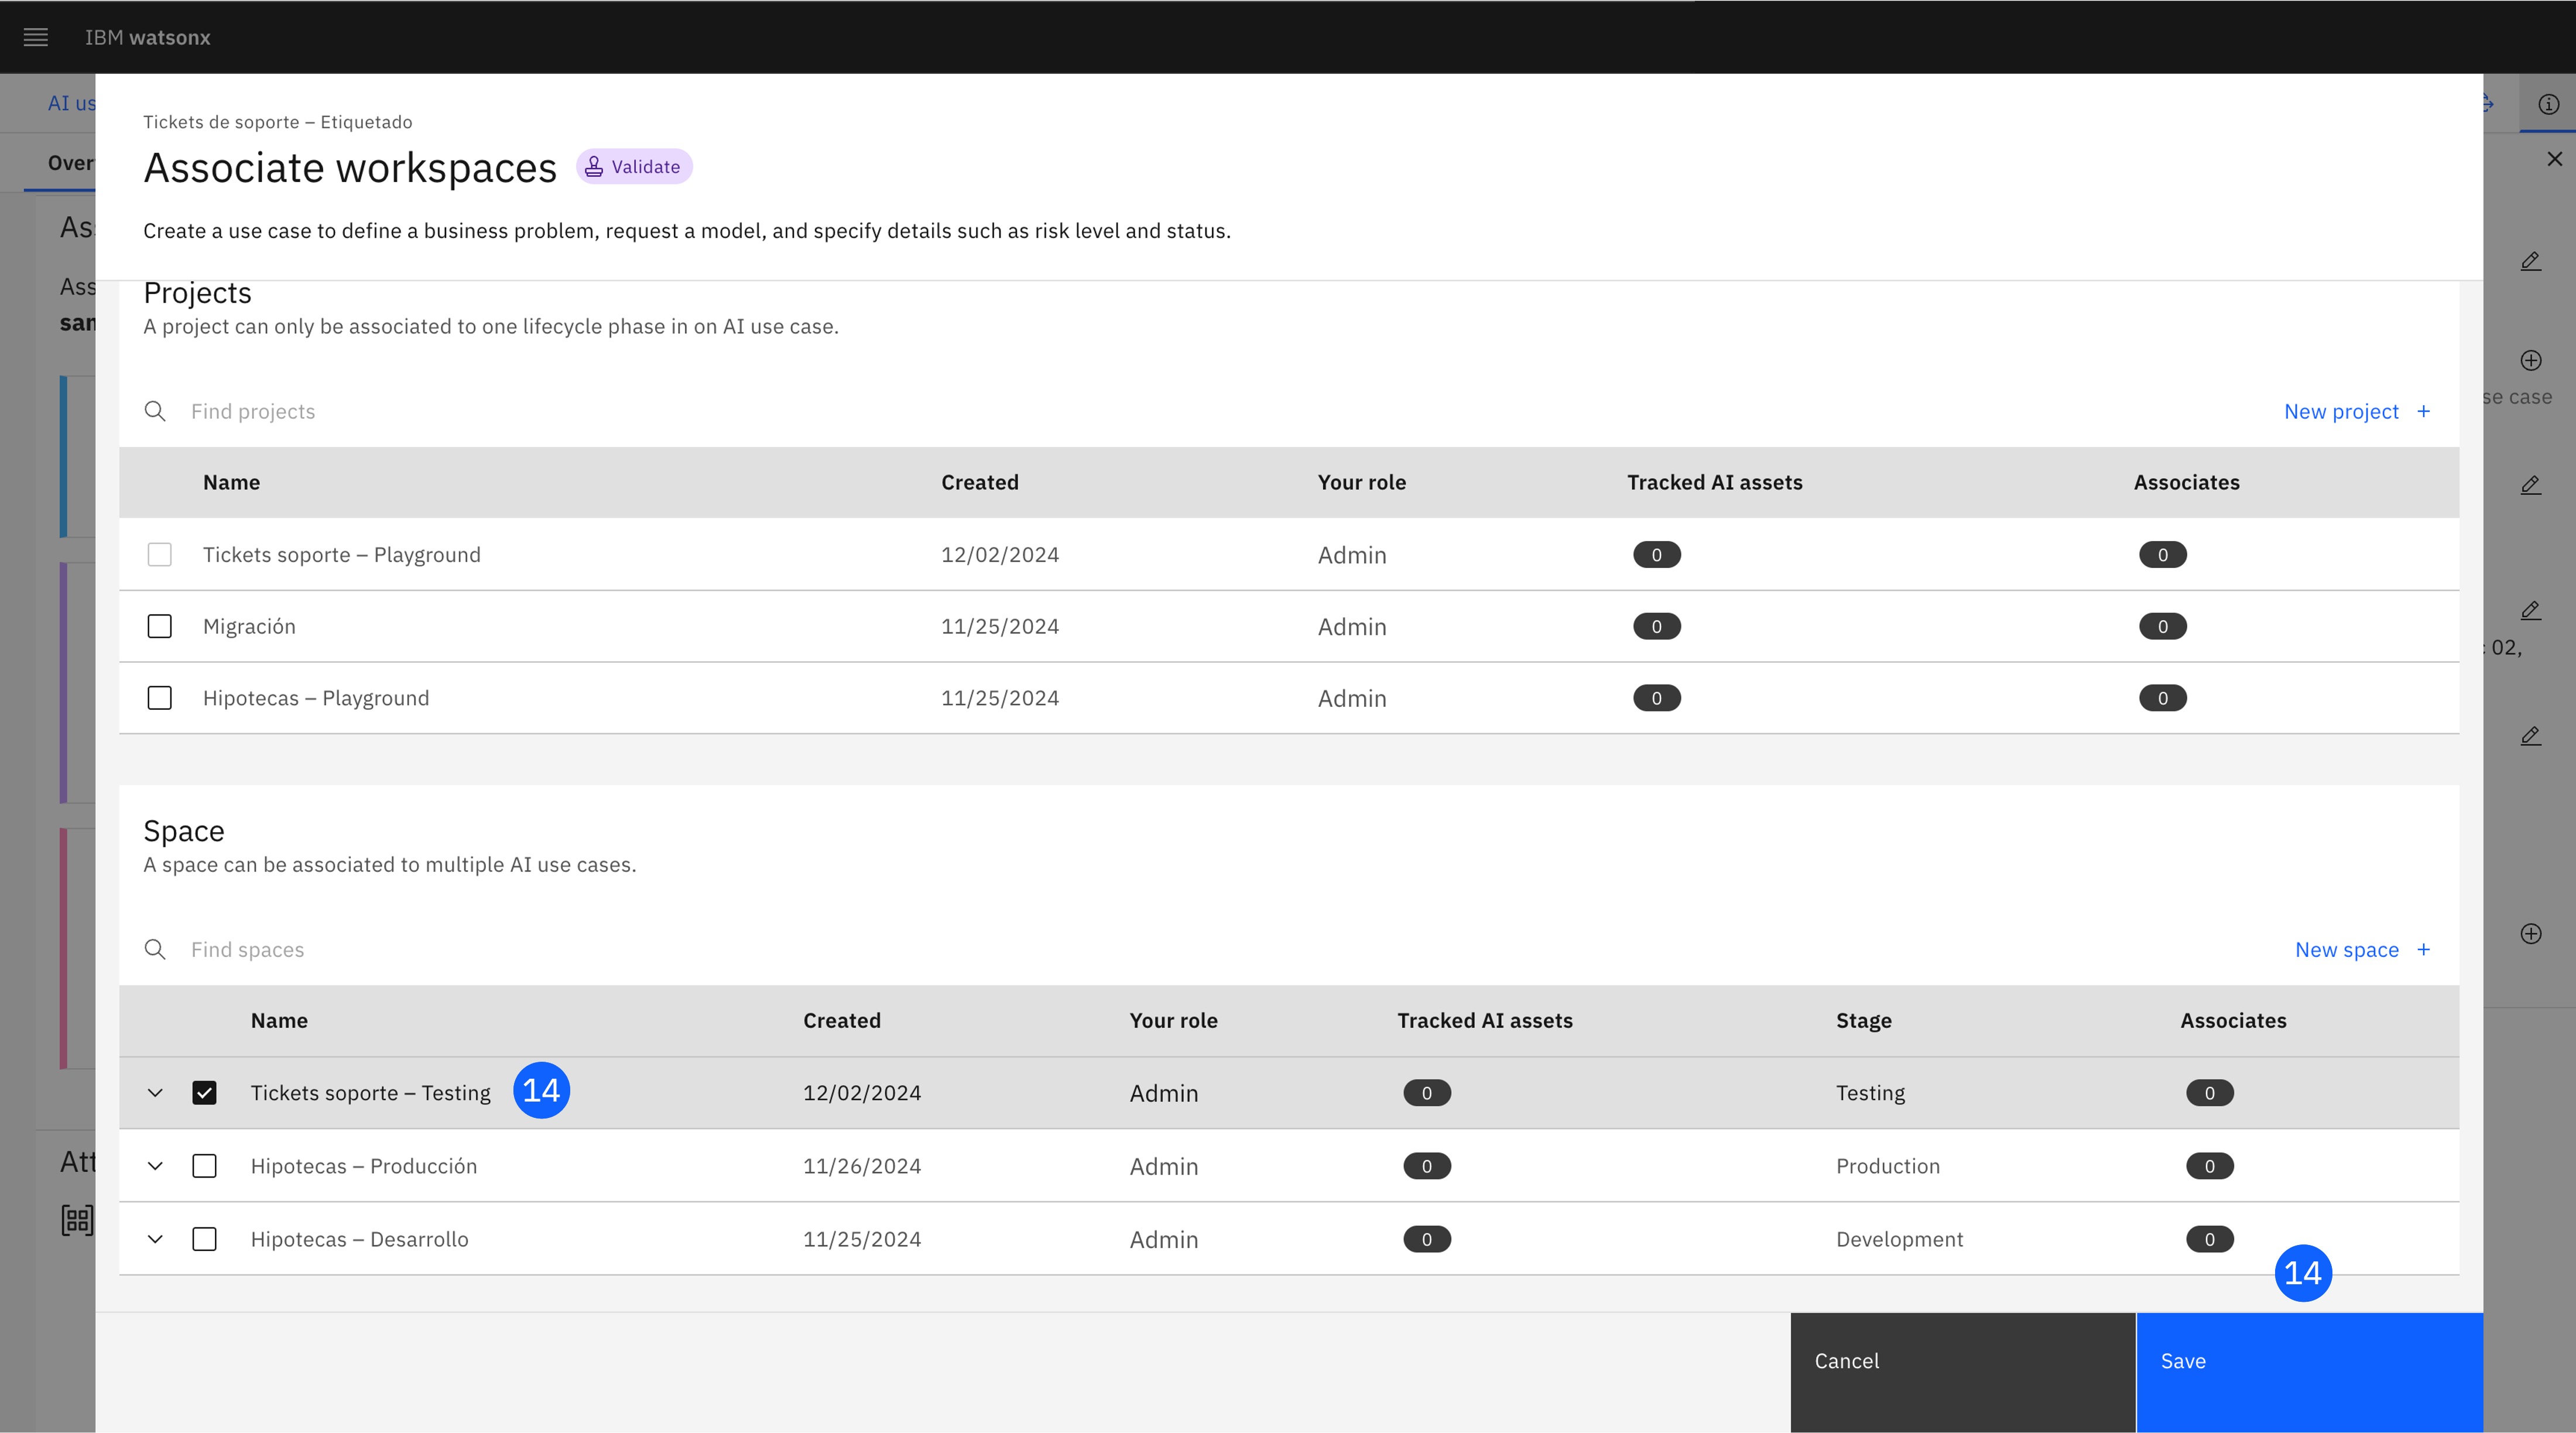
Task: Click the Development stage cell
Action: coord(1899,1239)
